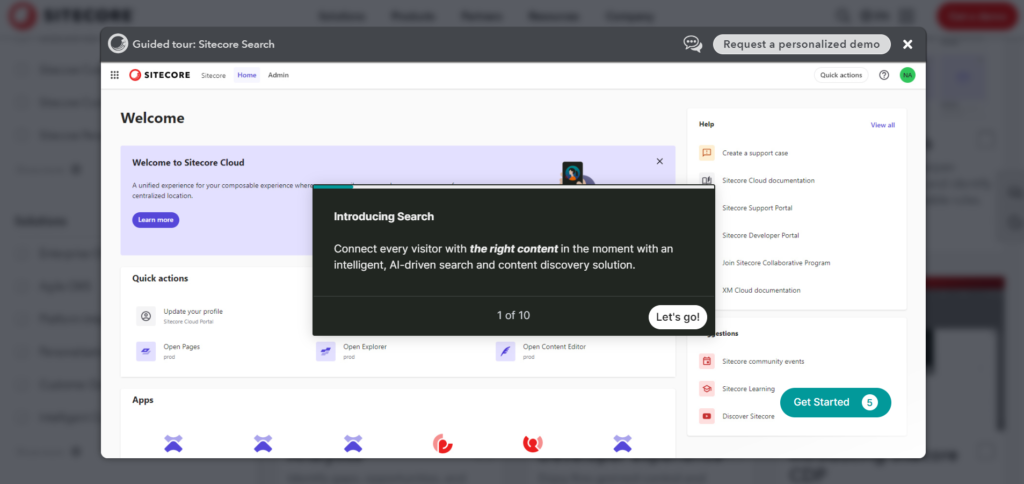Click the tour progress bar
Viewport: 1024px width, 484px height.
[513, 186]
